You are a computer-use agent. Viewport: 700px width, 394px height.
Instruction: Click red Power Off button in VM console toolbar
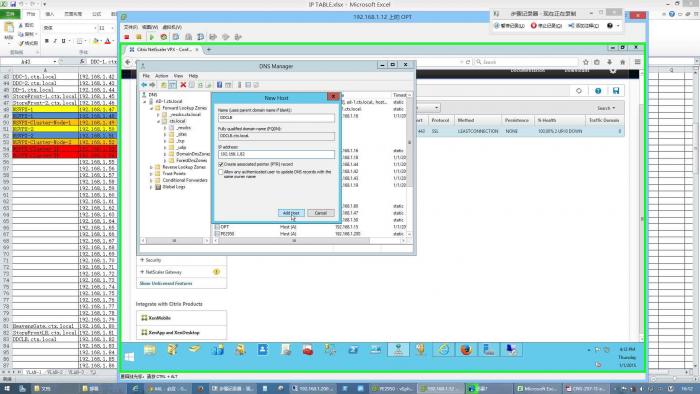tap(127, 37)
